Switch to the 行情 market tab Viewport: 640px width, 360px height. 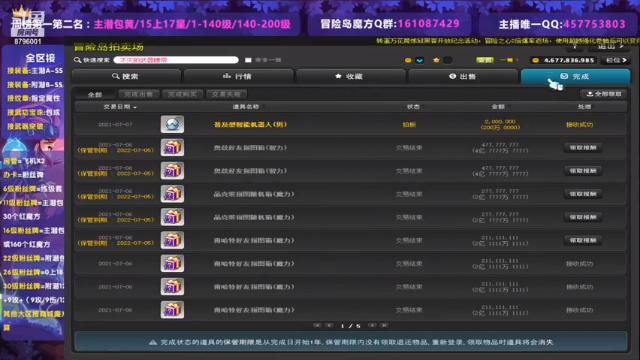238,76
